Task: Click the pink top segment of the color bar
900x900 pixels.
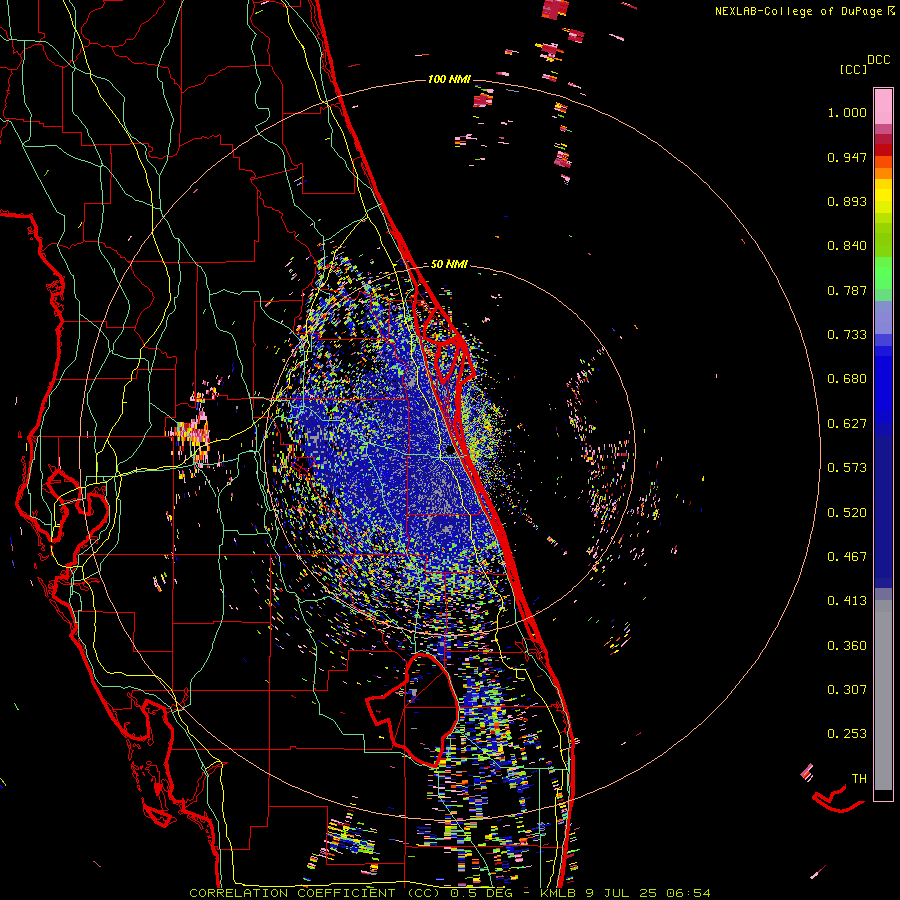Action: pos(883,106)
